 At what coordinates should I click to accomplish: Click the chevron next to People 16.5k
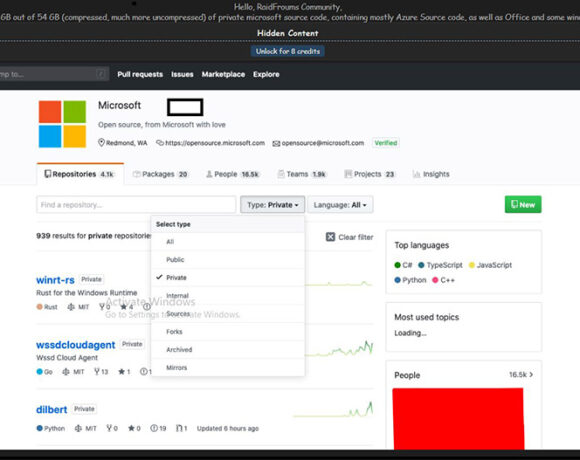531,375
